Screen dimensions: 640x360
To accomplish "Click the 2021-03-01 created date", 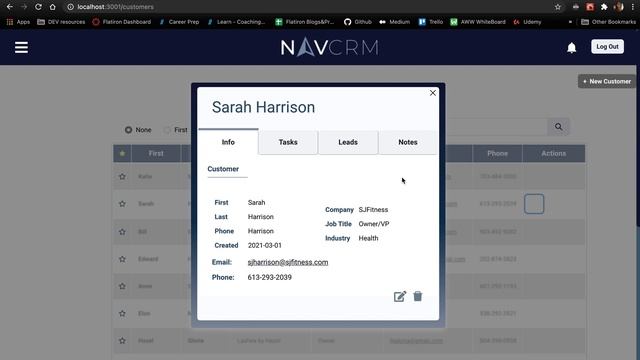I will click(264, 245).
